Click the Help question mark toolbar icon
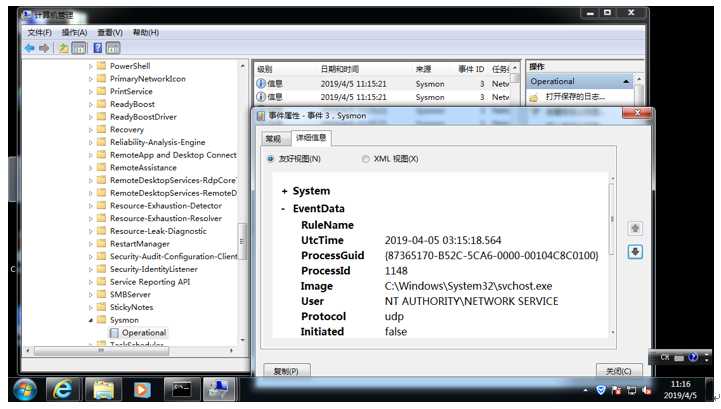 [x=97, y=48]
